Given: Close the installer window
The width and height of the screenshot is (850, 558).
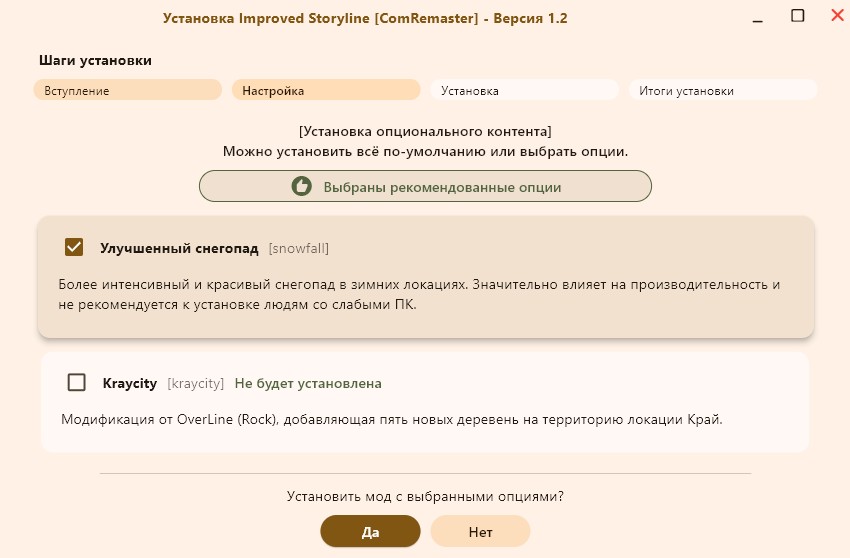Looking at the screenshot, I should coord(837,15).
